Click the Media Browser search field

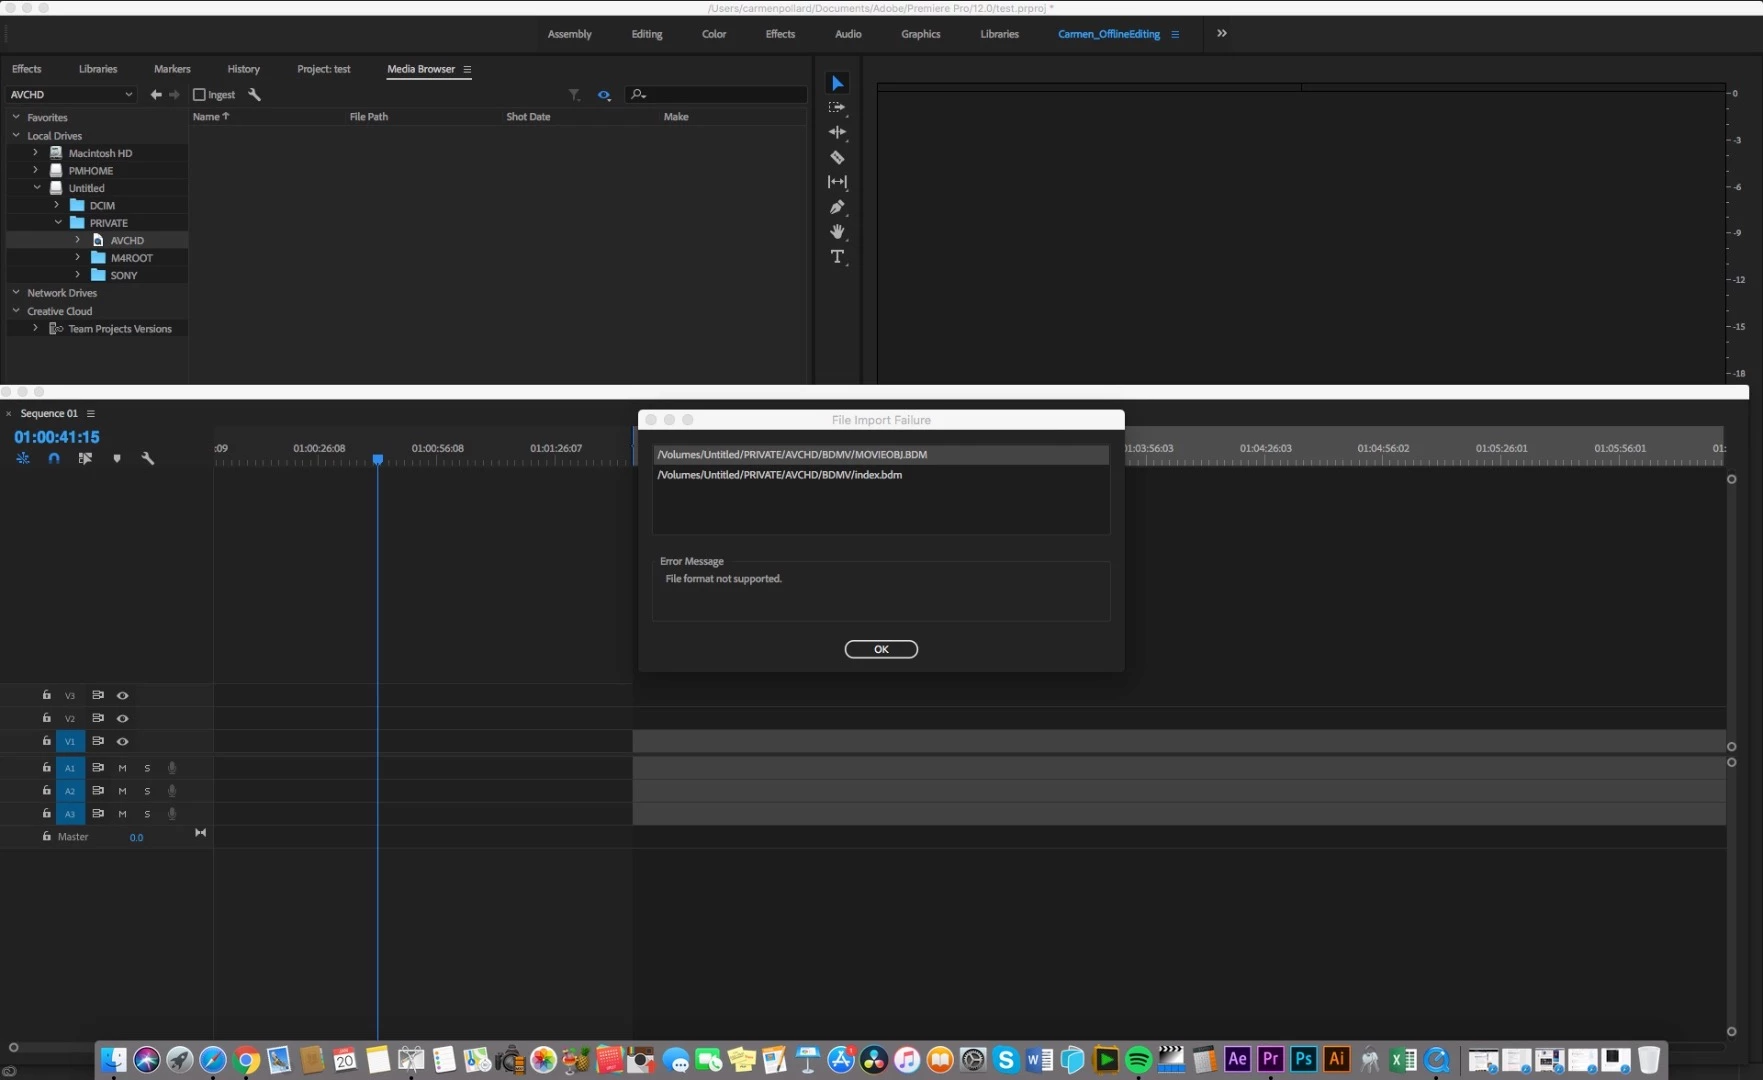[x=716, y=95]
